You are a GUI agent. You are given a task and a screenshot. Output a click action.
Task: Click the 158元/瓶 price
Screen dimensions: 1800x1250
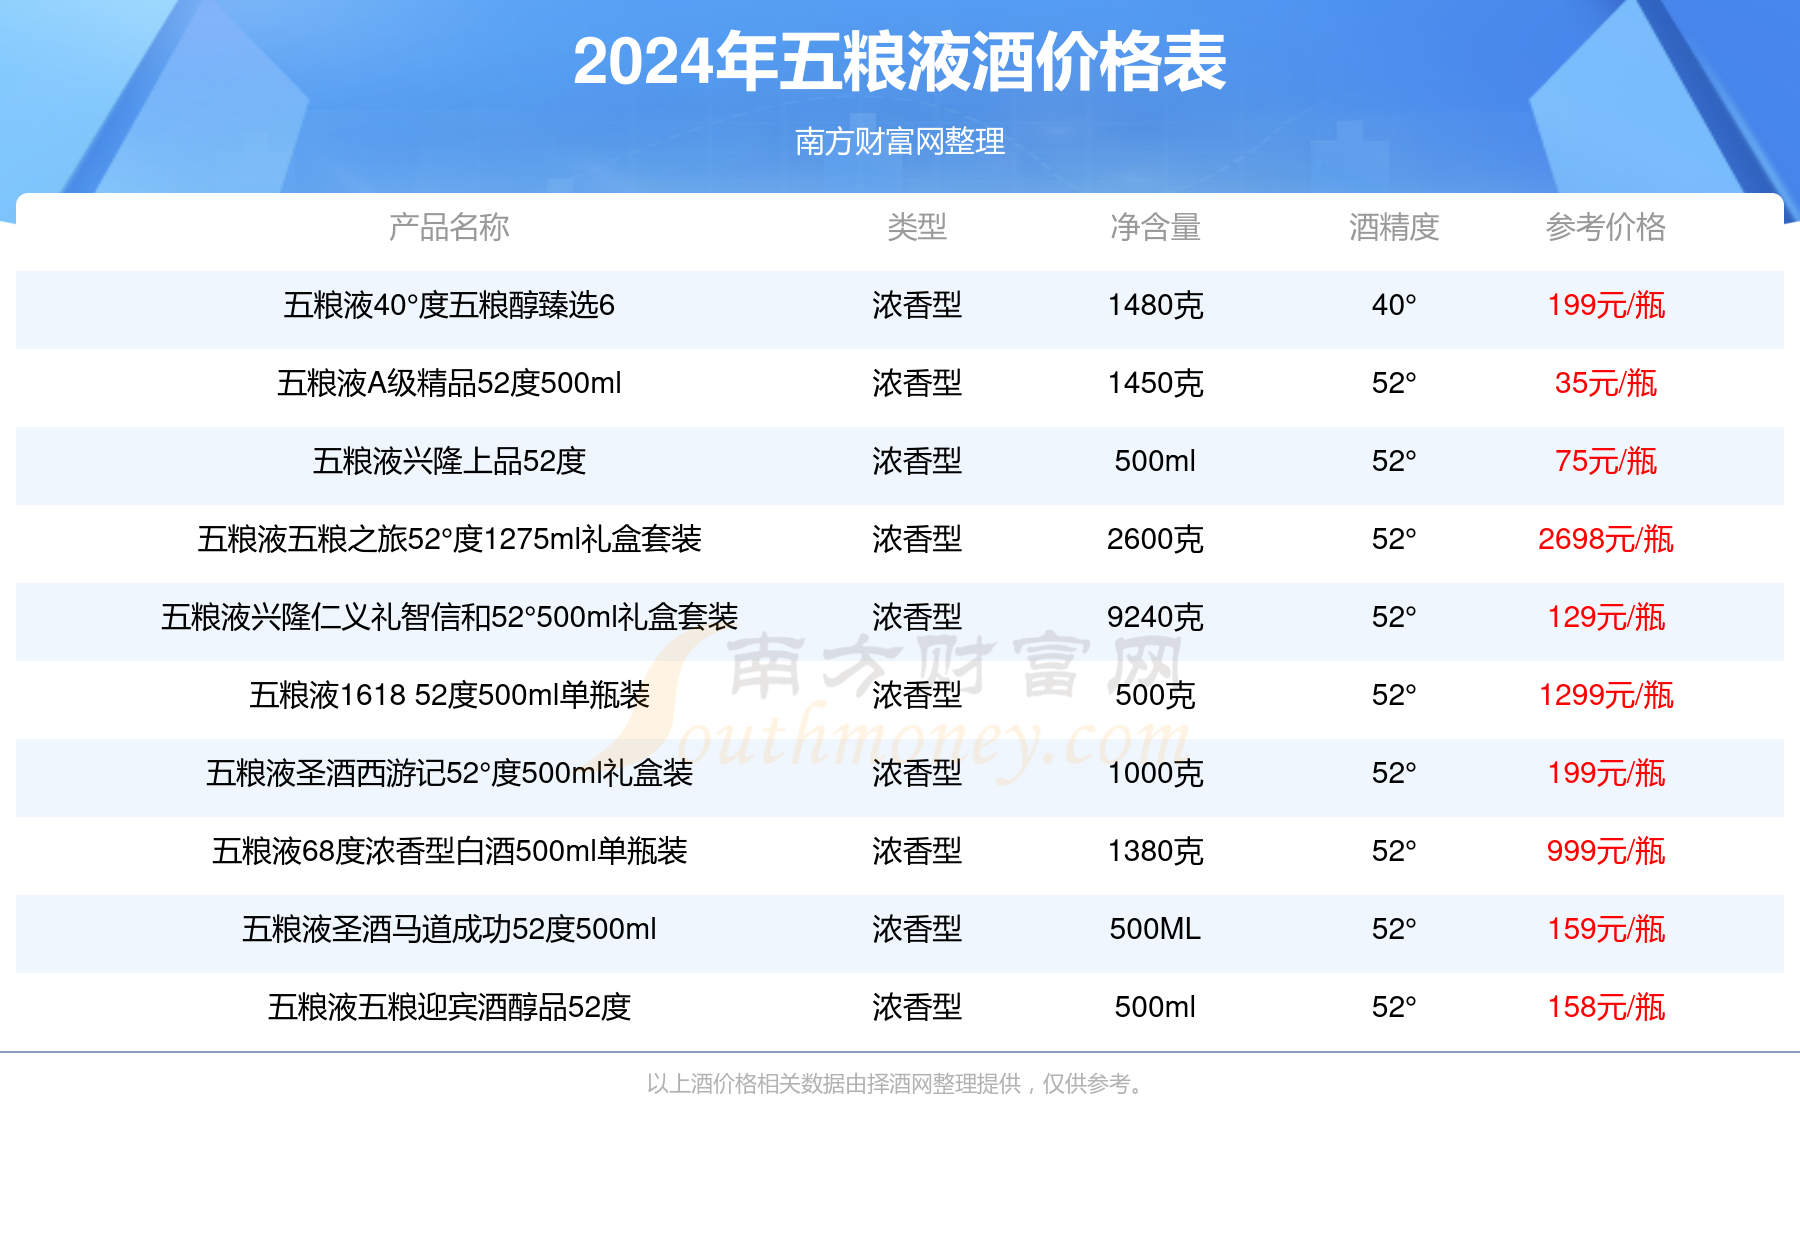pos(1606,1007)
